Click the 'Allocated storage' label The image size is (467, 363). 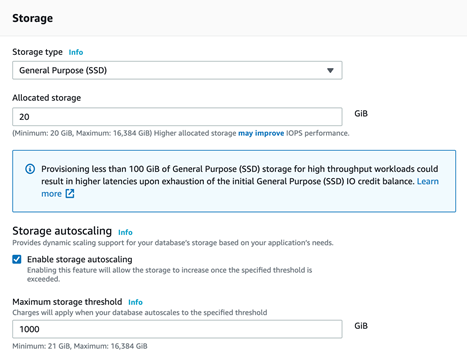[47, 98]
